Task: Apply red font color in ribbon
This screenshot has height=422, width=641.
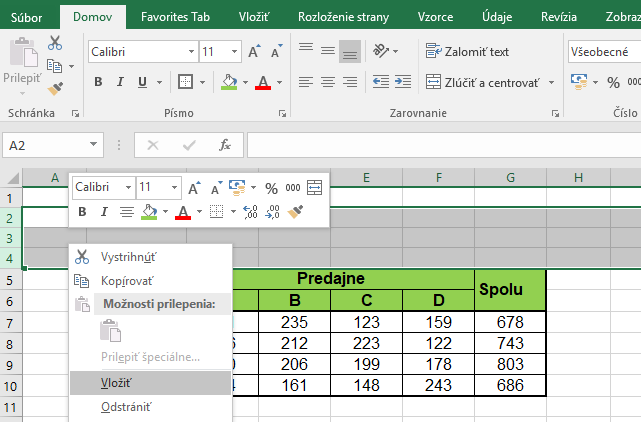Action: (263, 82)
